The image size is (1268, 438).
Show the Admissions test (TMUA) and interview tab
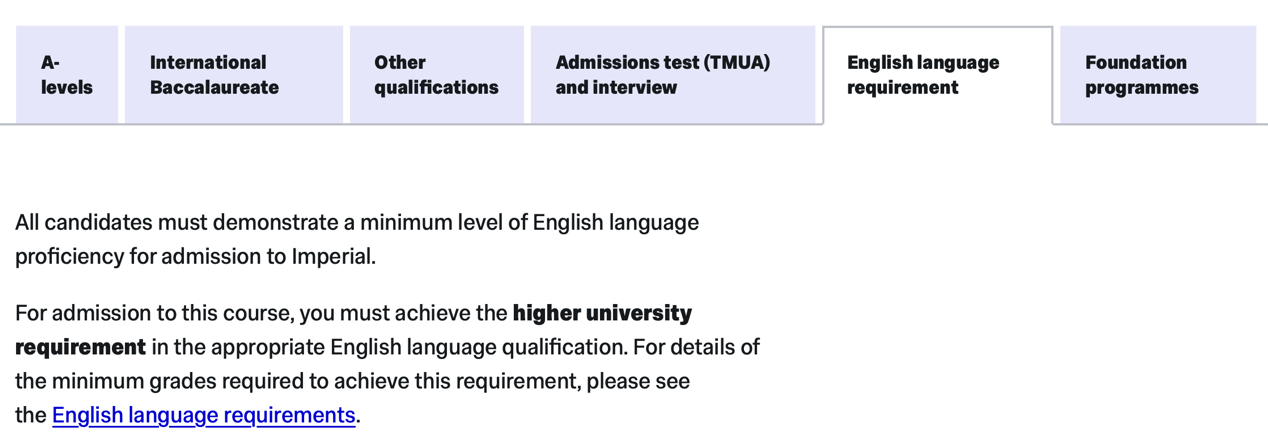(x=672, y=75)
